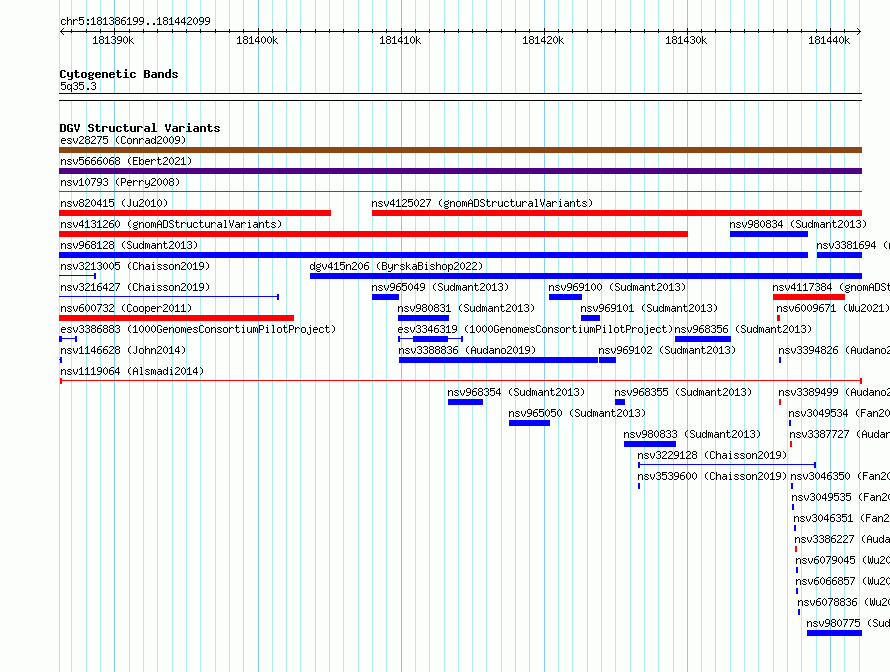Image resolution: width=890 pixels, height=672 pixels.
Task: Open nsv3213005 (Chaisson2019) label
Action: 135,266
